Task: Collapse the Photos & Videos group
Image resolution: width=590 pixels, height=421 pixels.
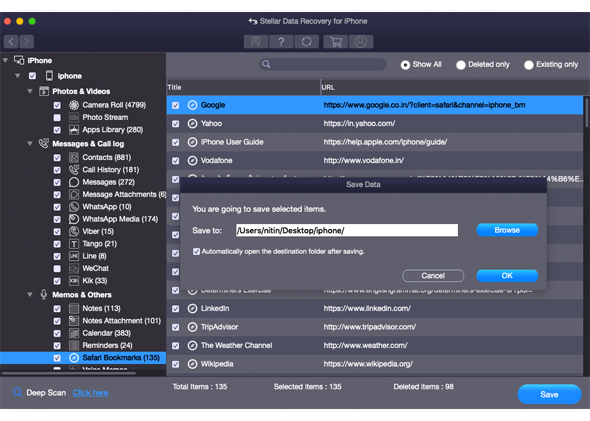Action: [x=30, y=91]
